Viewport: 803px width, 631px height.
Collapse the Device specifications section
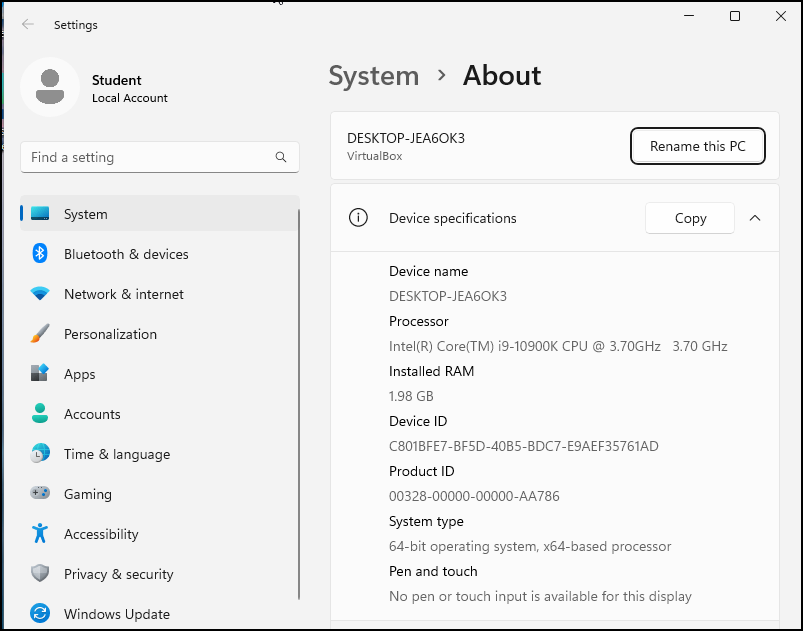pyautogui.click(x=754, y=218)
